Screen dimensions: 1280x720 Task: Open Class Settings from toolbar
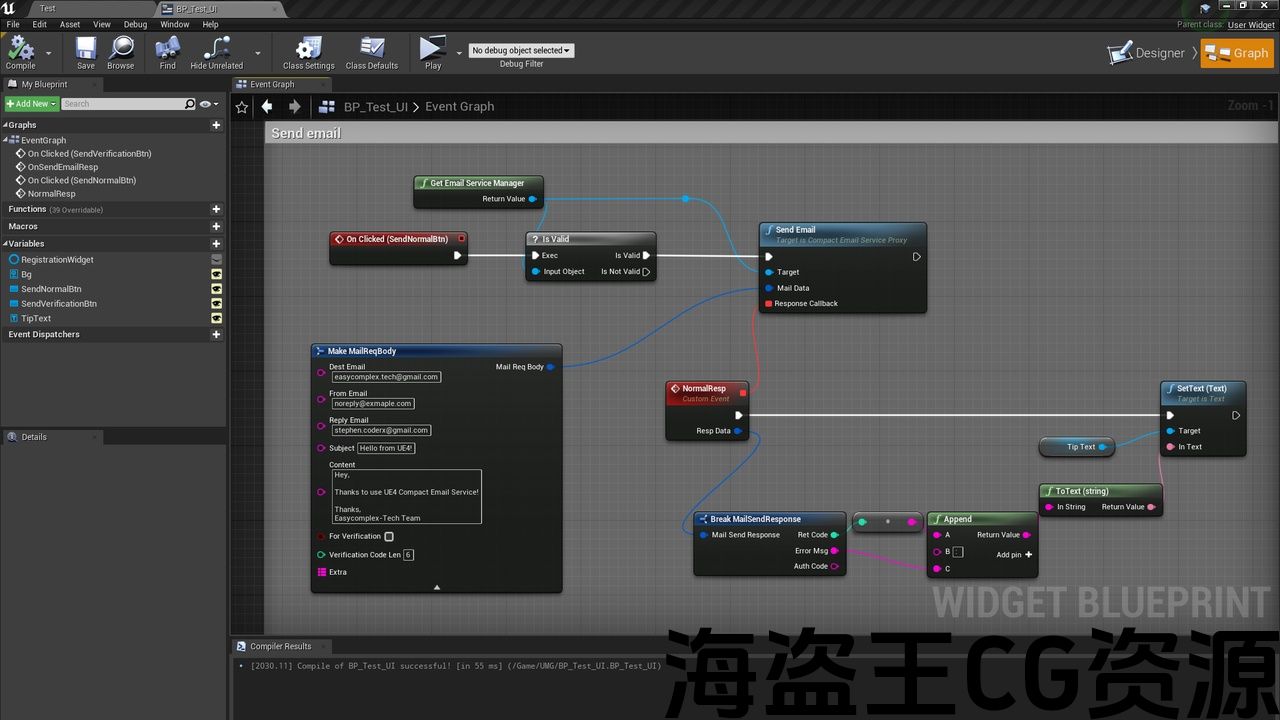tap(308, 51)
